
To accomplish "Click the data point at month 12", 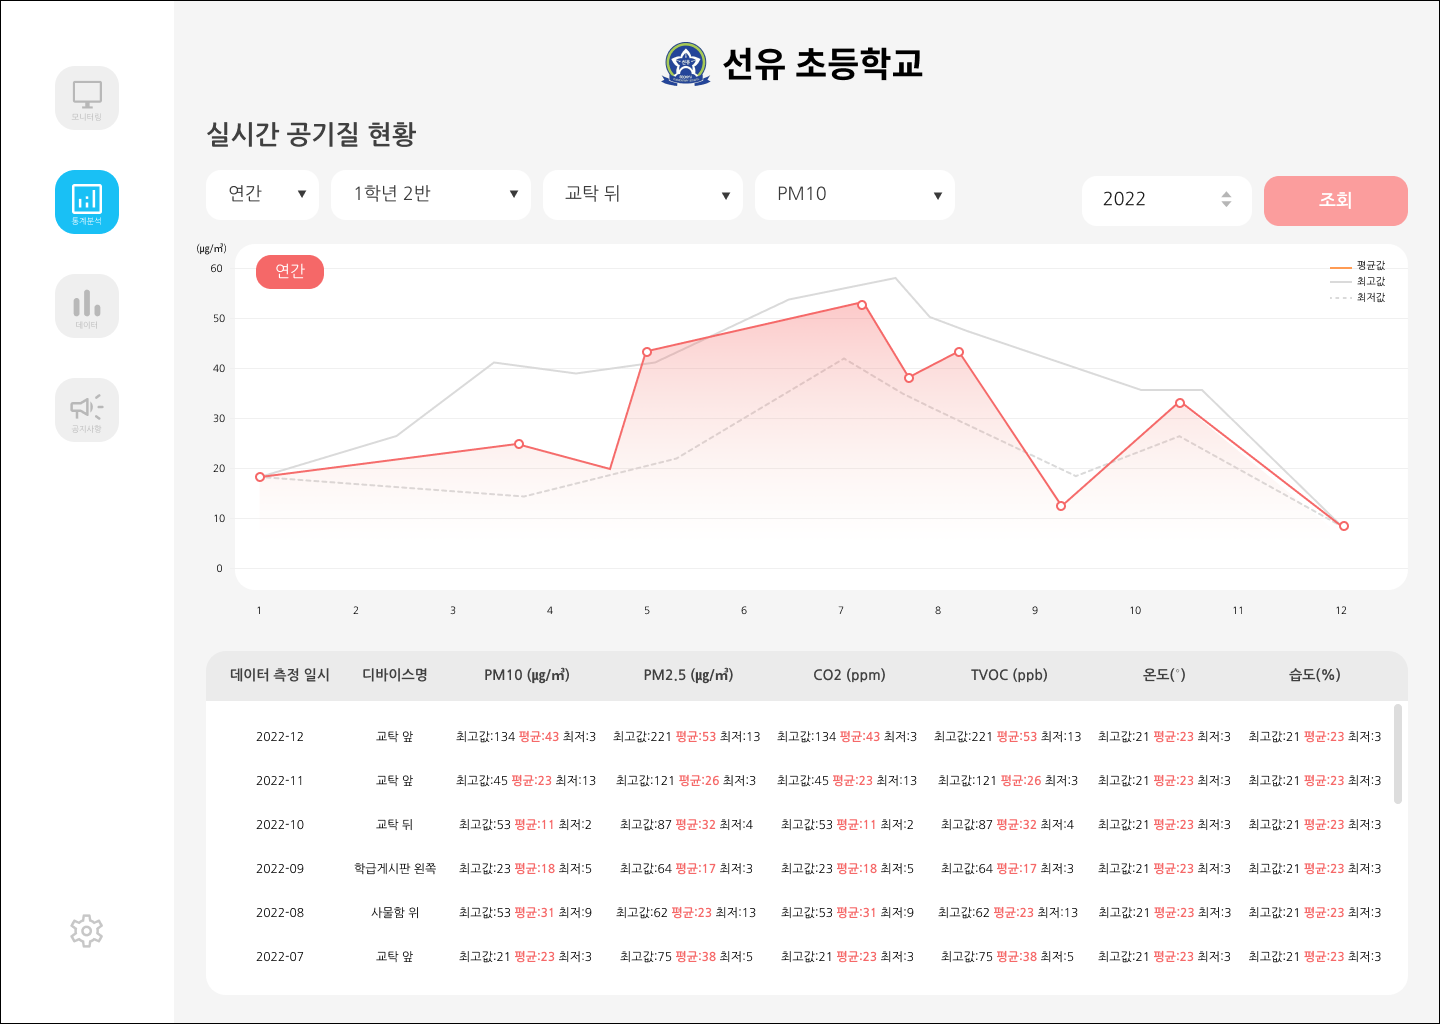I will tap(1344, 526).
